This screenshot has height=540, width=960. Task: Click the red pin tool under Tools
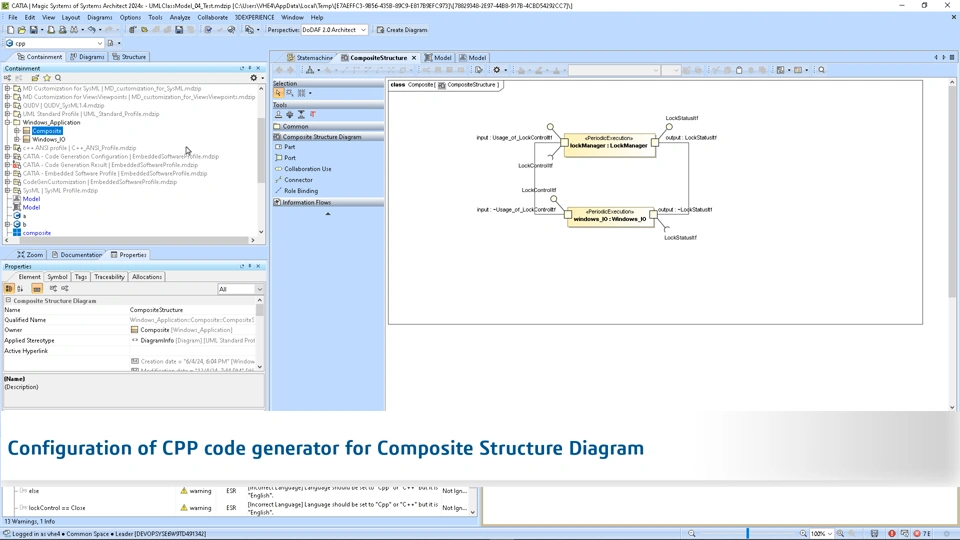pyautogui.click(x=313, y=114)
